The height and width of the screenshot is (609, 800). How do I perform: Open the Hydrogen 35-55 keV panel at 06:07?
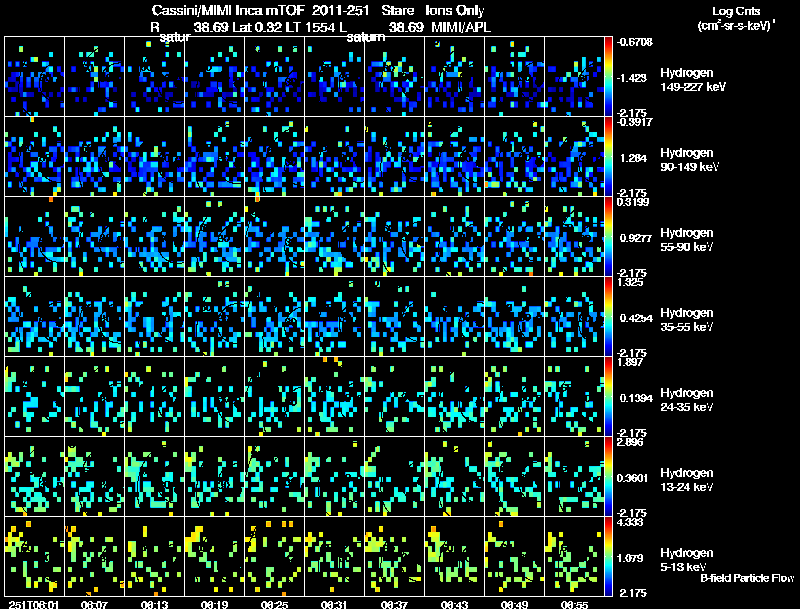(x=94, y=316)
